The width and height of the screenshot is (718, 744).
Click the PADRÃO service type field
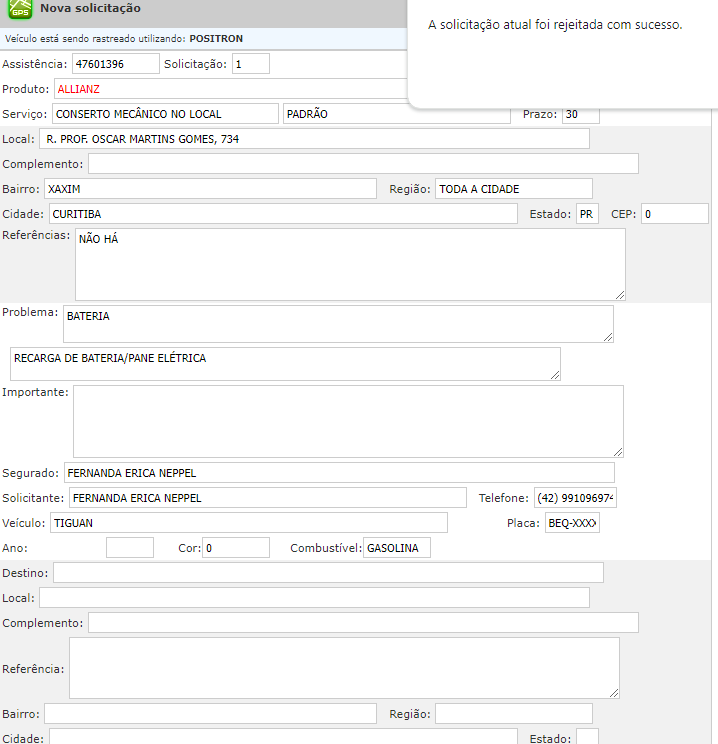click(395, 114)
